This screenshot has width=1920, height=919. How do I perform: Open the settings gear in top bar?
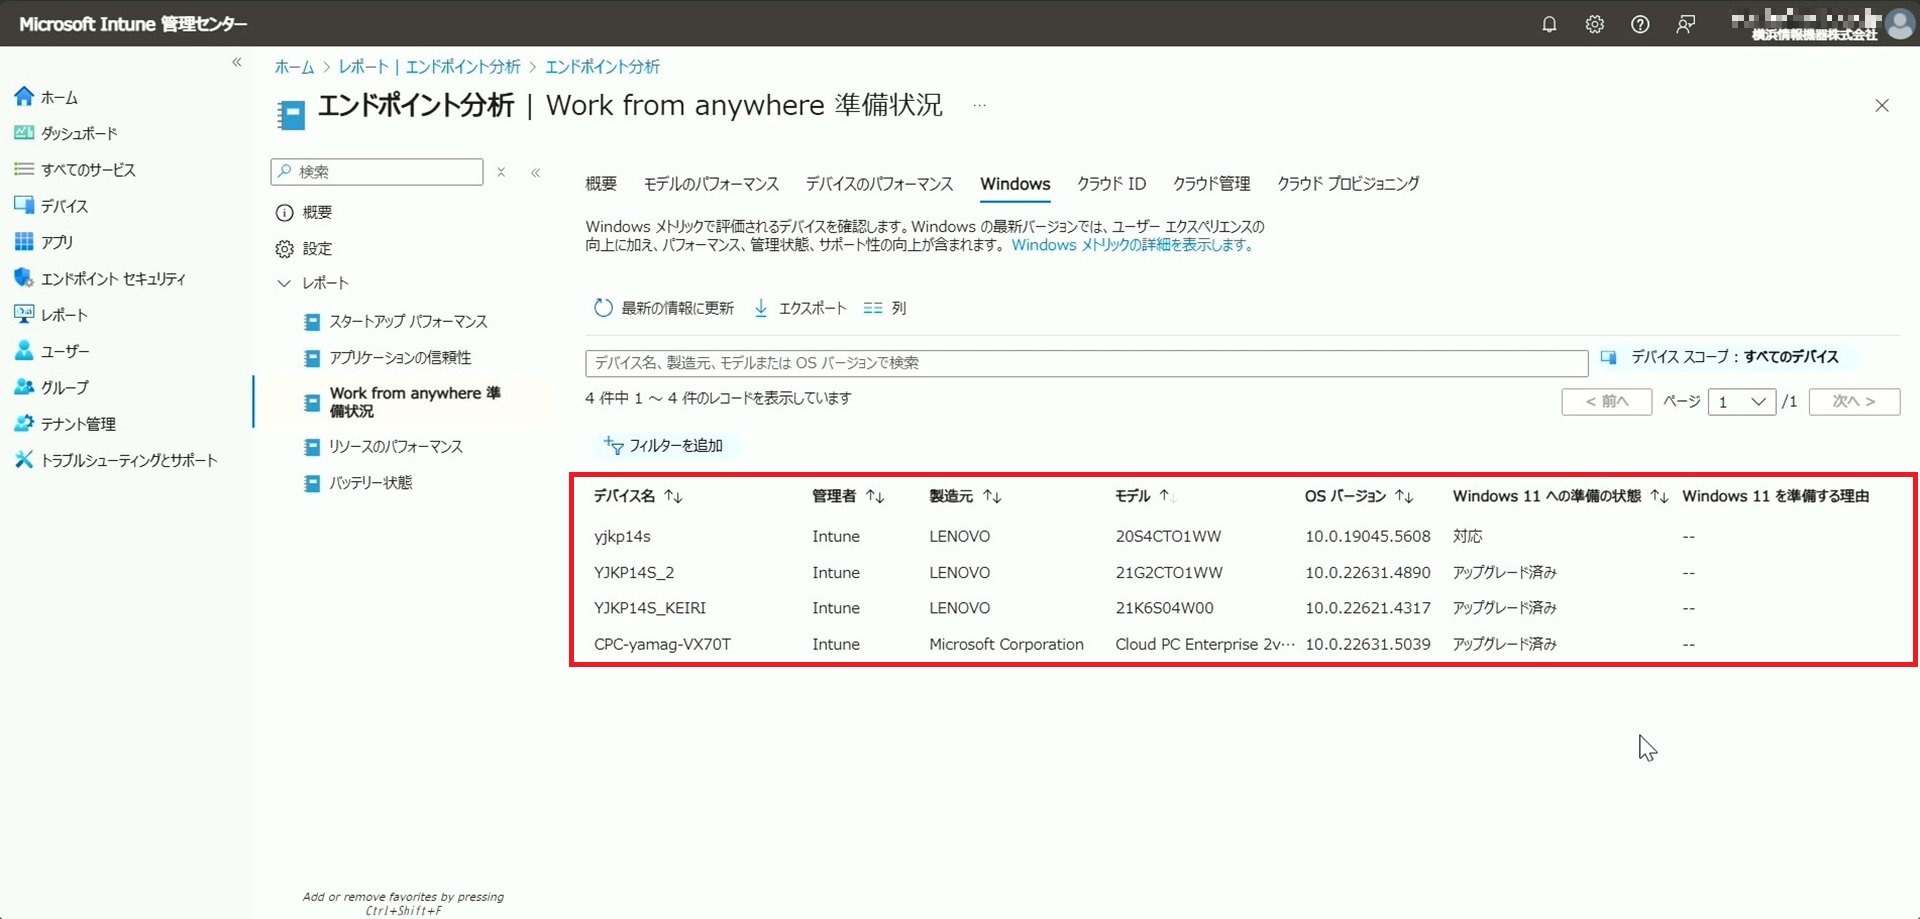(x=1595, y=24)
